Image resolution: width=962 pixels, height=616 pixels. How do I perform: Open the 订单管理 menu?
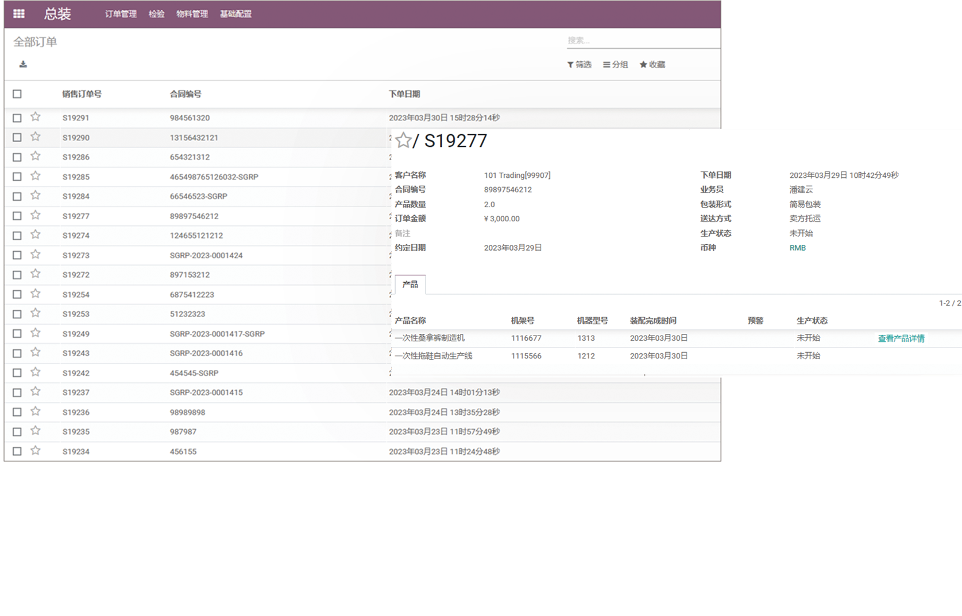coord(121,14)
